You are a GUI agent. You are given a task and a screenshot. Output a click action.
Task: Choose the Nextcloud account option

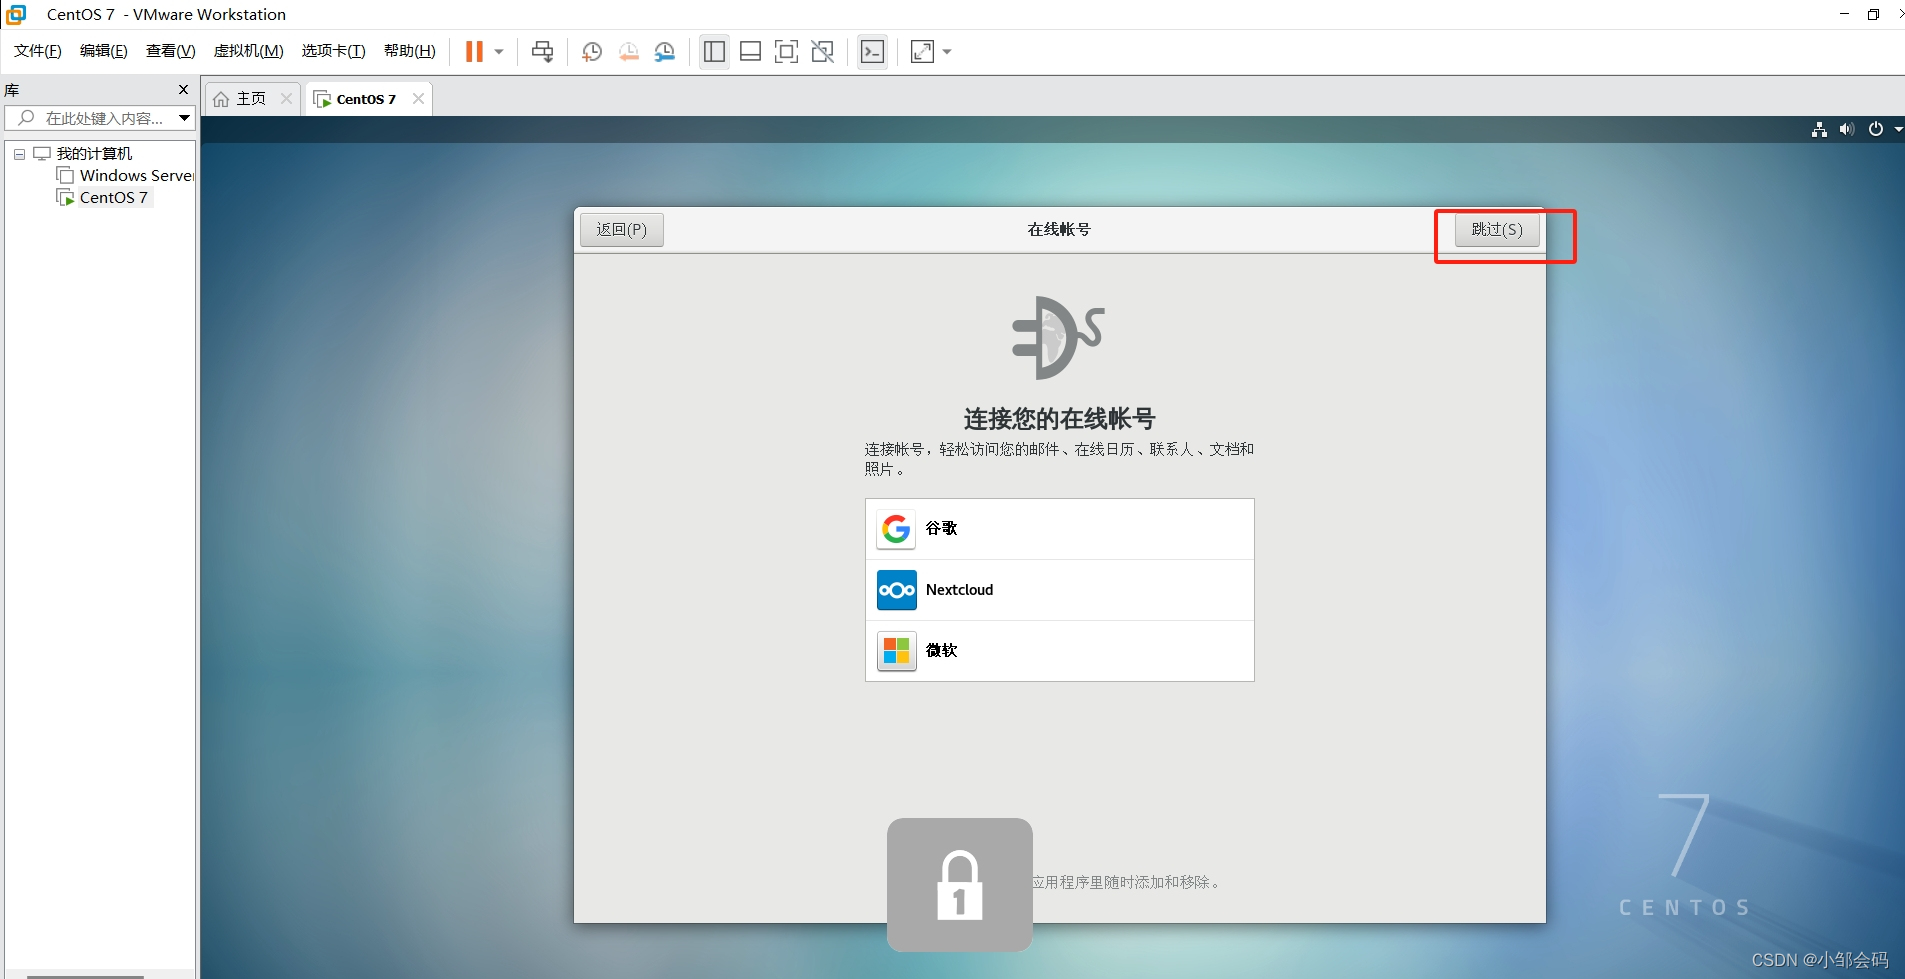(1059, 590)
